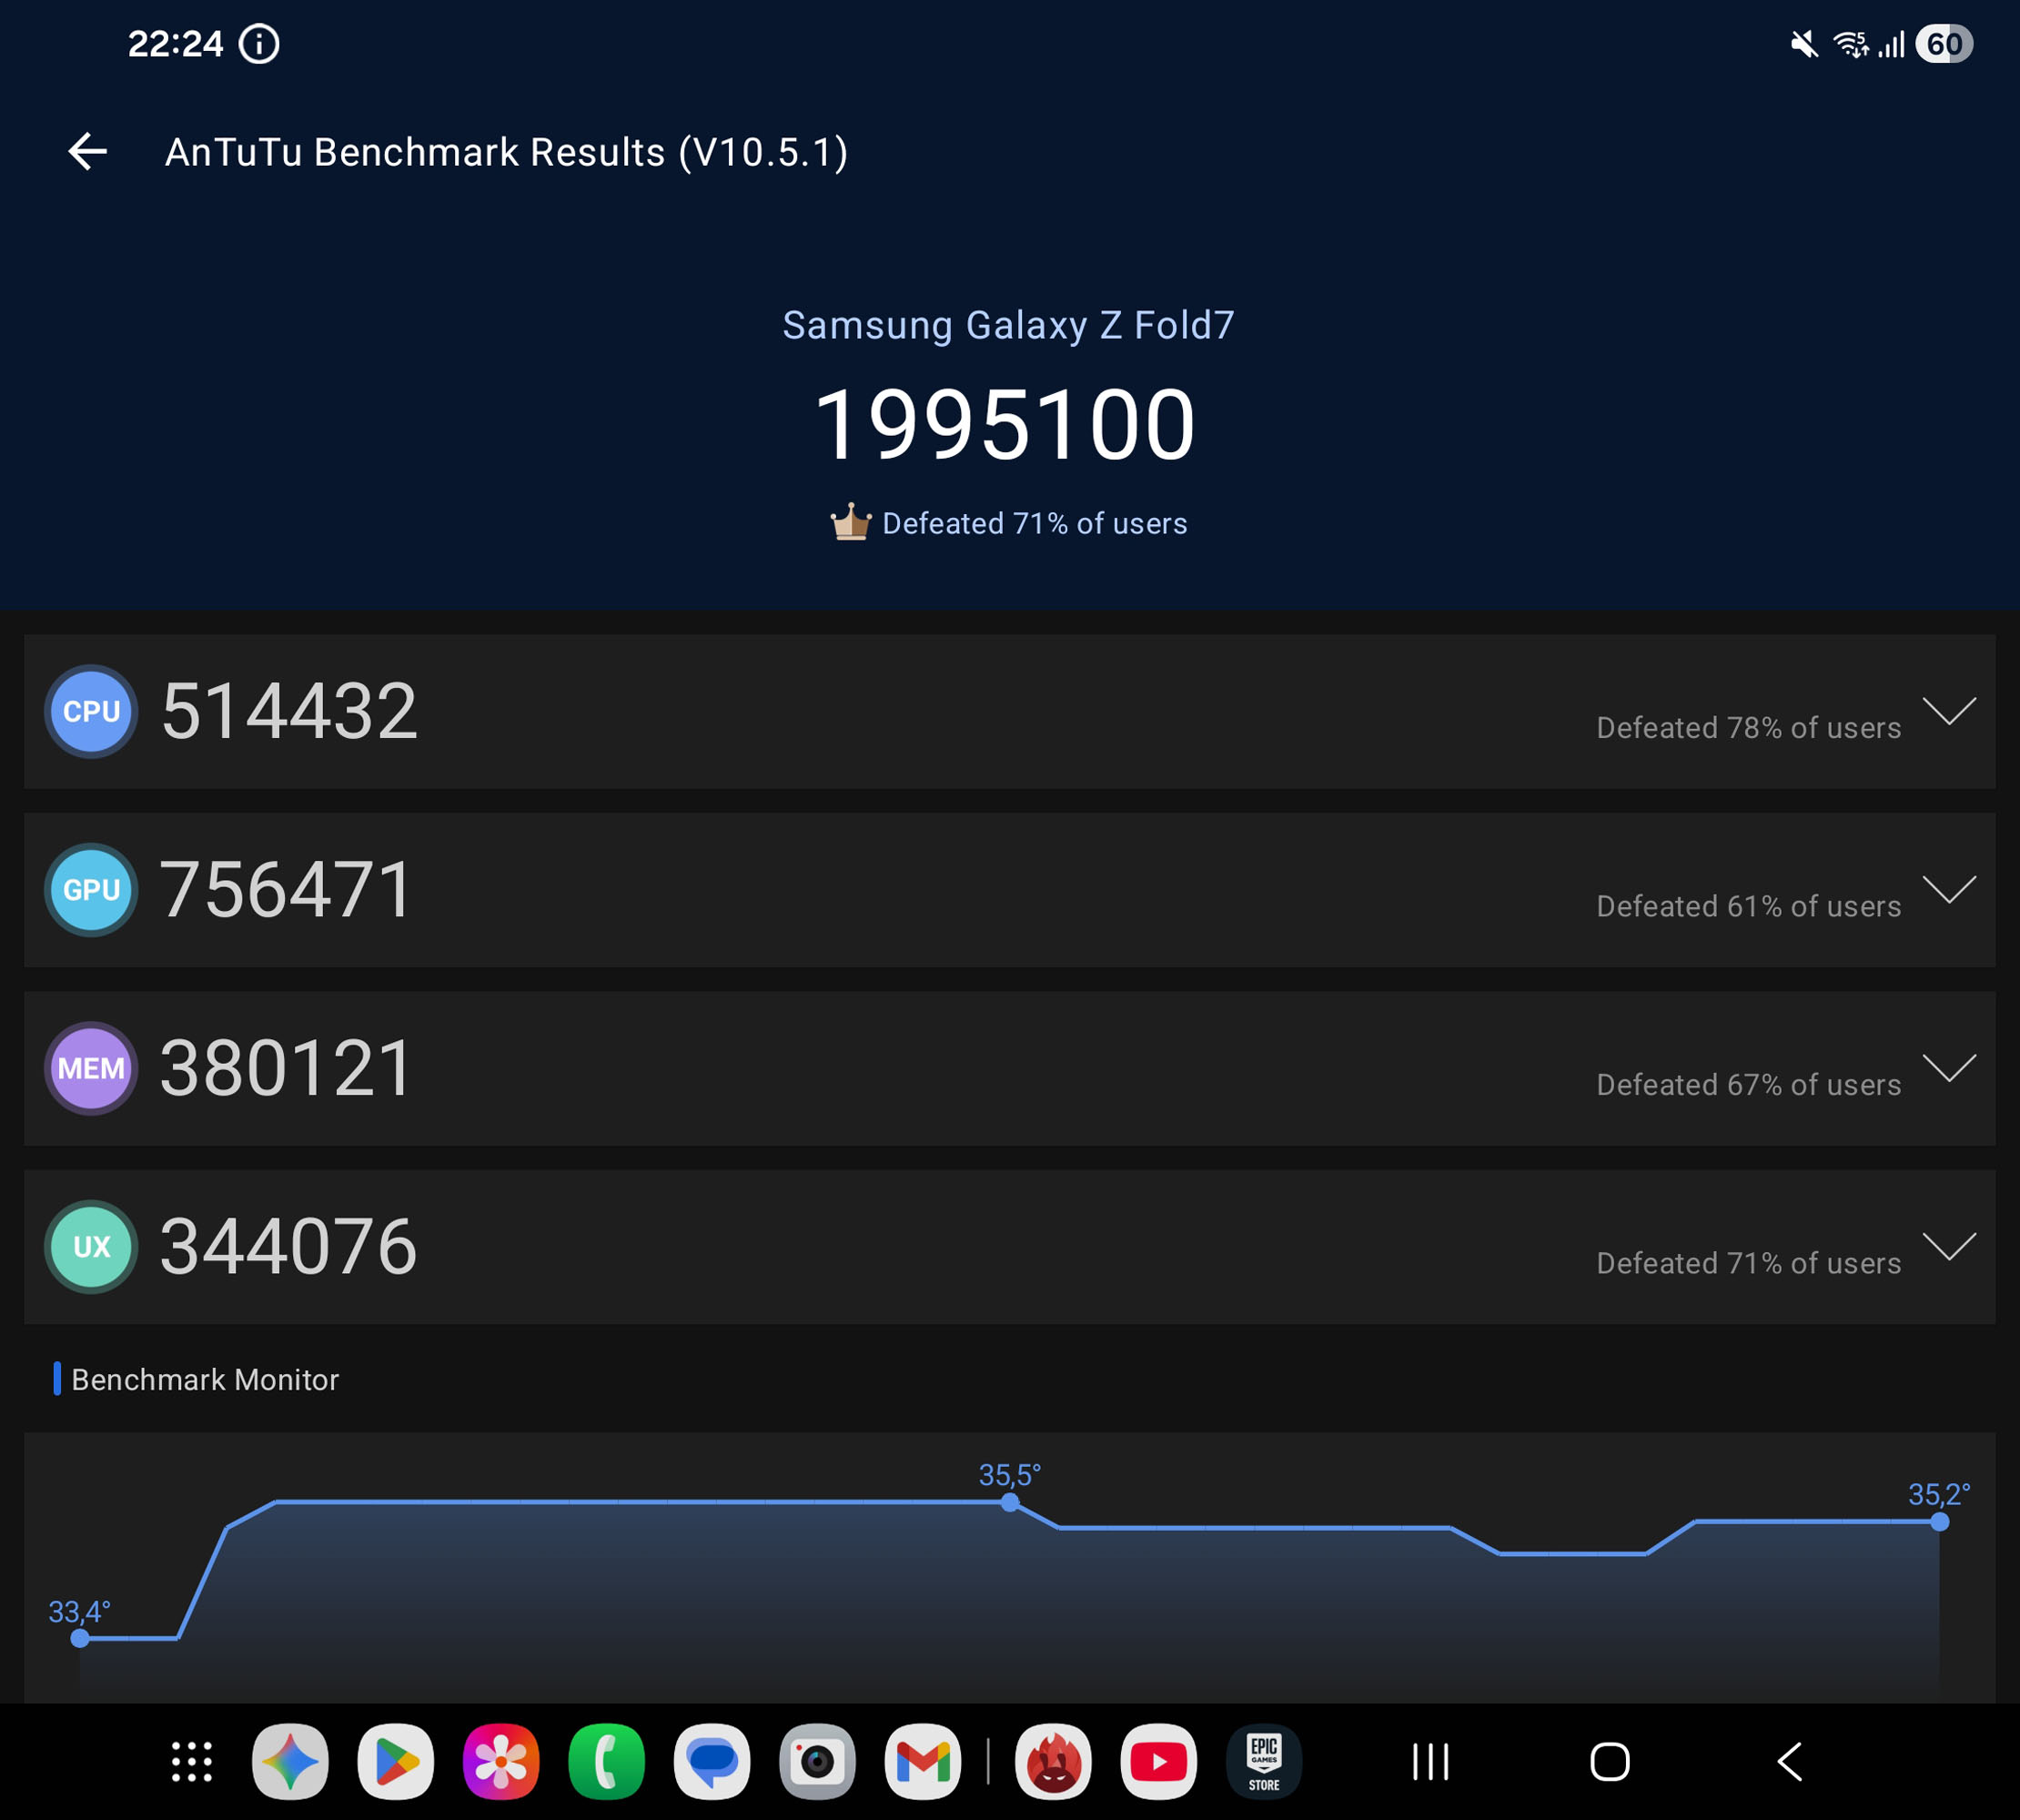
Task: Tap the MEM score 380121
Action: pyautogui.click(x=286, y=1068)
